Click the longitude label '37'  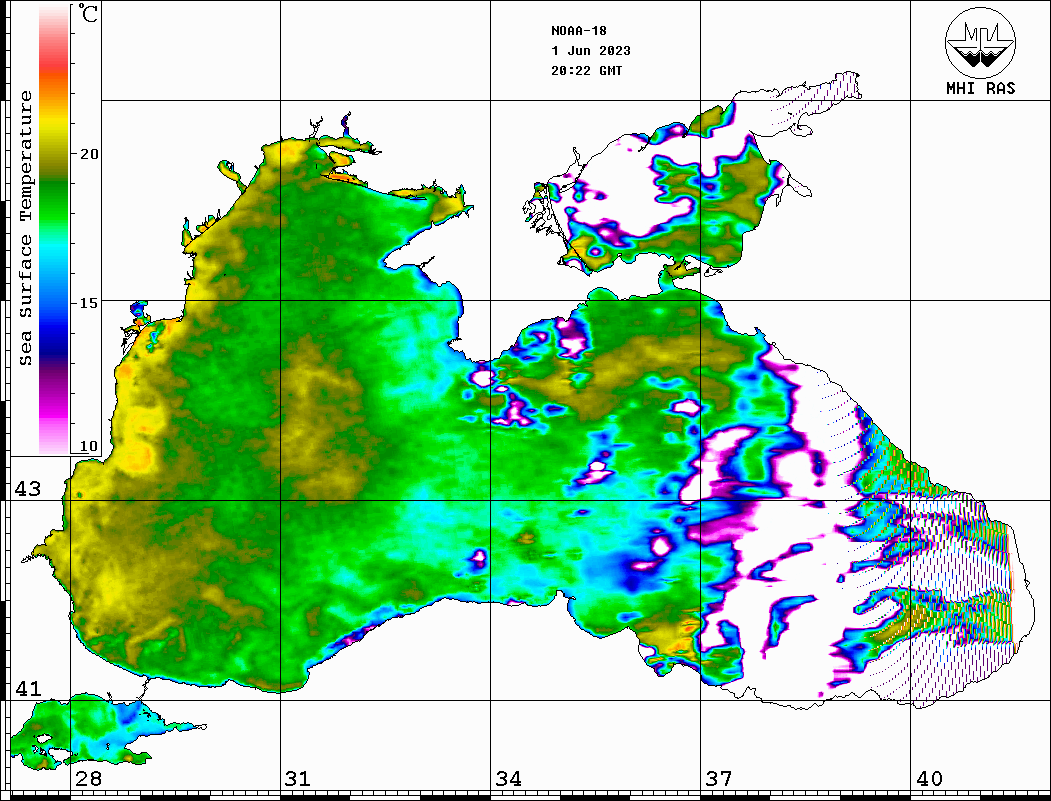pos(719,778)
